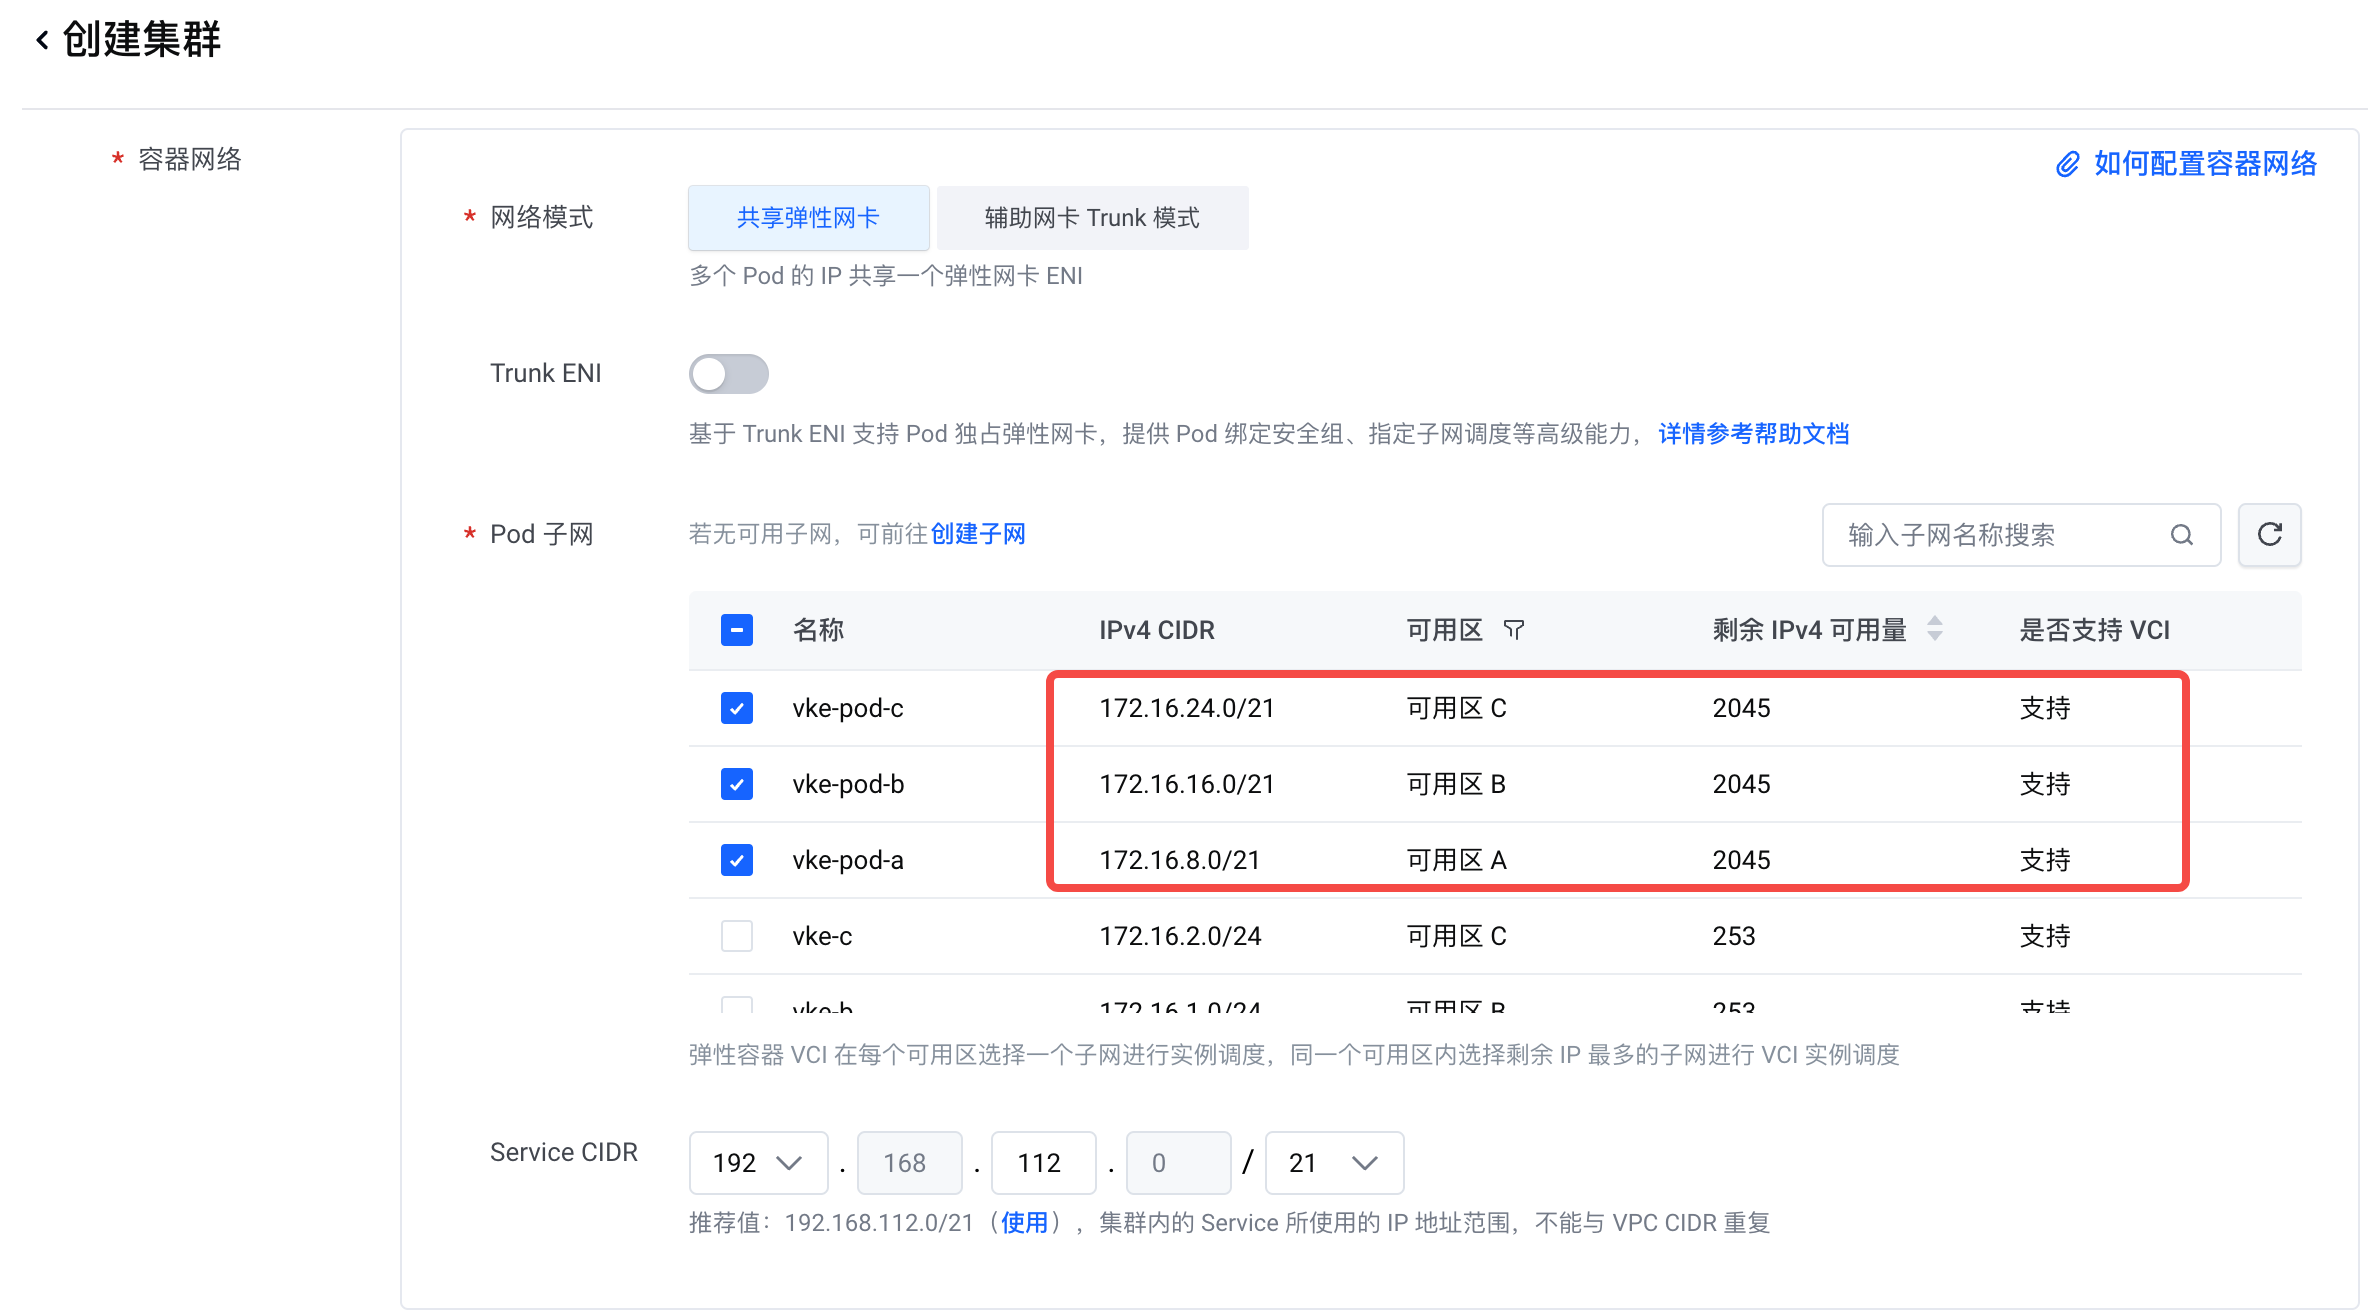Click the refresh subnet list icon
2368x1316 pixels.
coord(2269,535)
